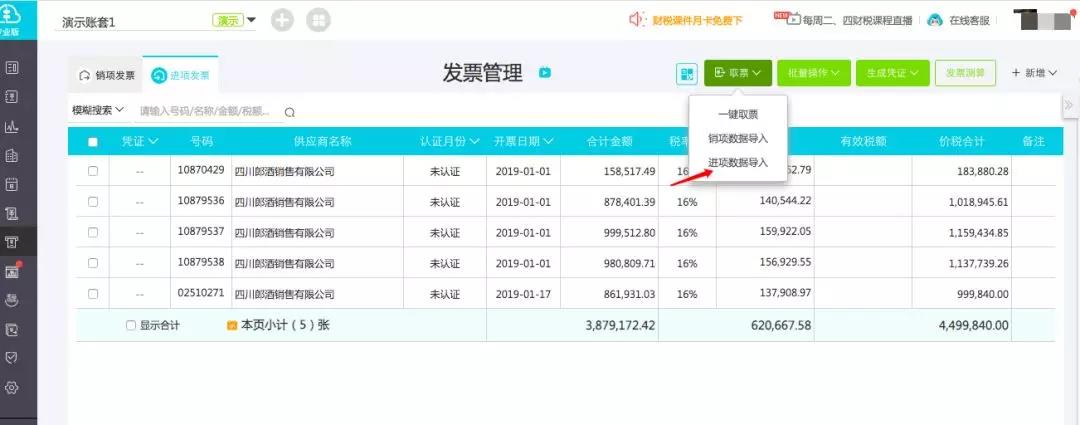Click the speaker announcement icon
This screenshot has height=425, width=1080.
point(637,20)
